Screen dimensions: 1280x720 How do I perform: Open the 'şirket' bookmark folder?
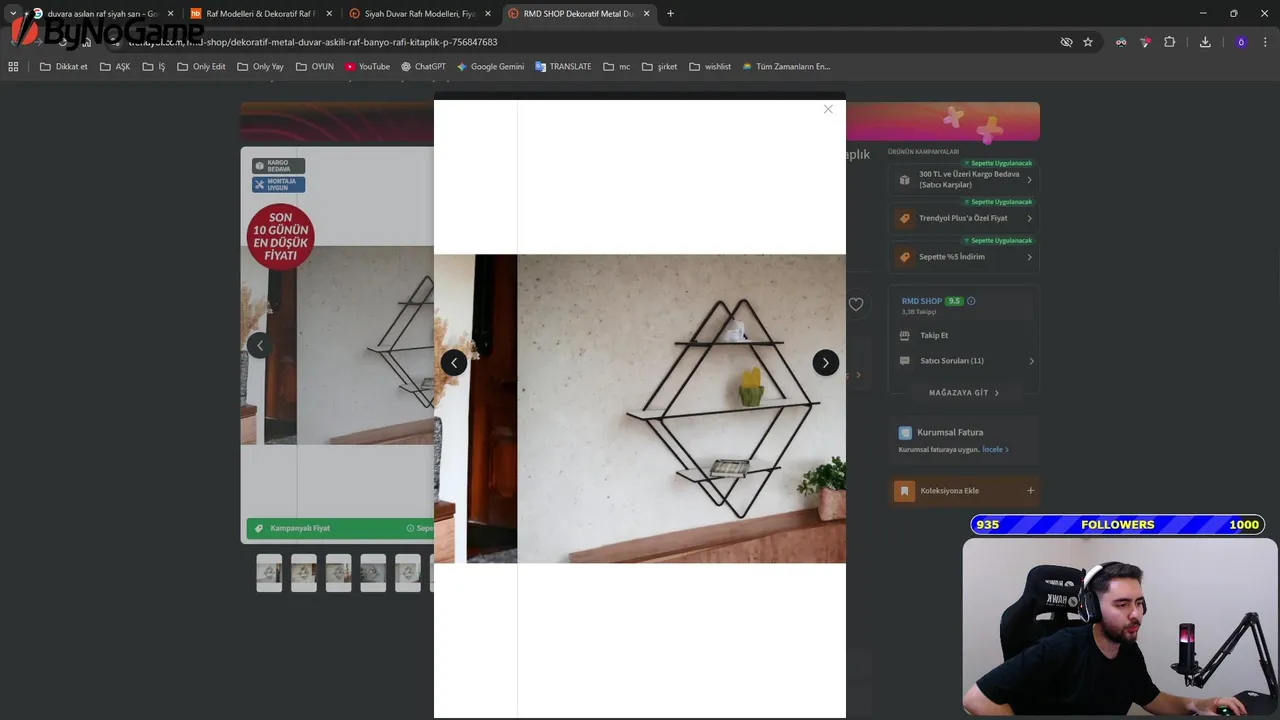pos(660,67)
